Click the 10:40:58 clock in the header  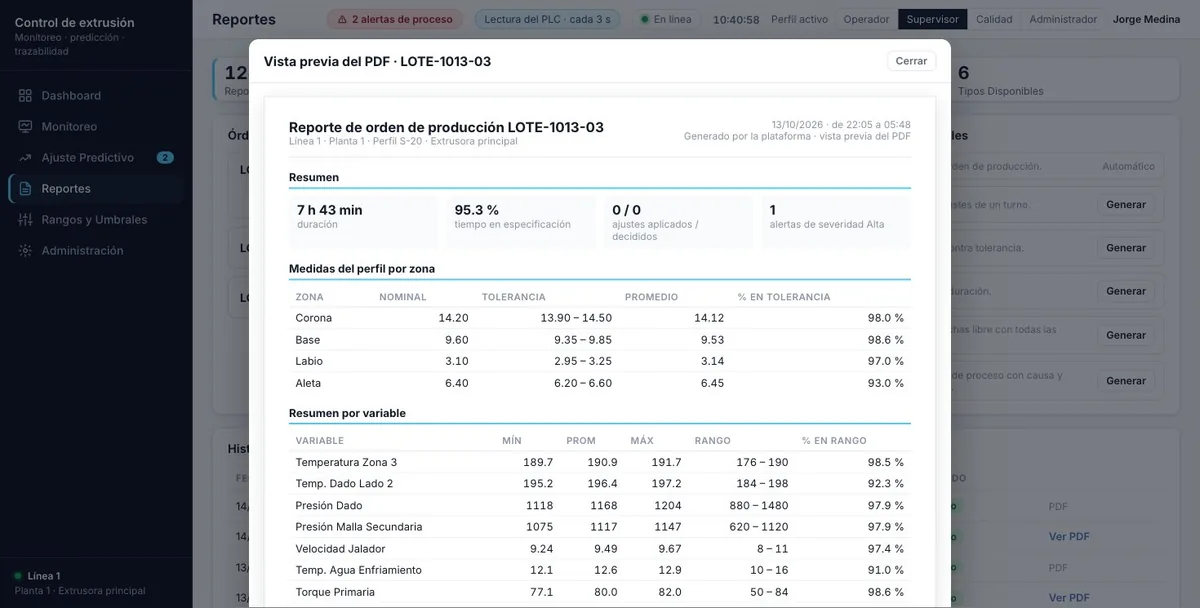[x=736, y=19]
